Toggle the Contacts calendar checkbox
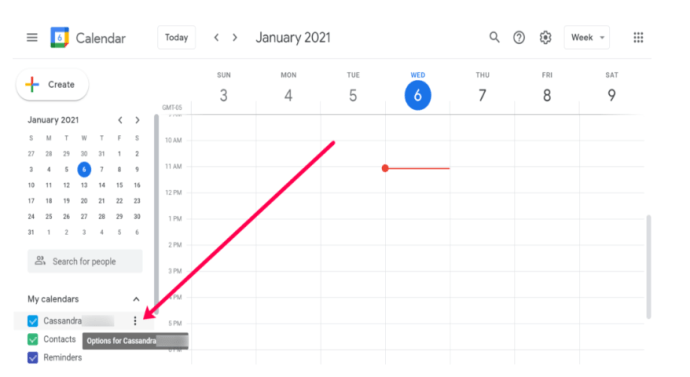Screen dimensions: 690x377 click(33, 339)
